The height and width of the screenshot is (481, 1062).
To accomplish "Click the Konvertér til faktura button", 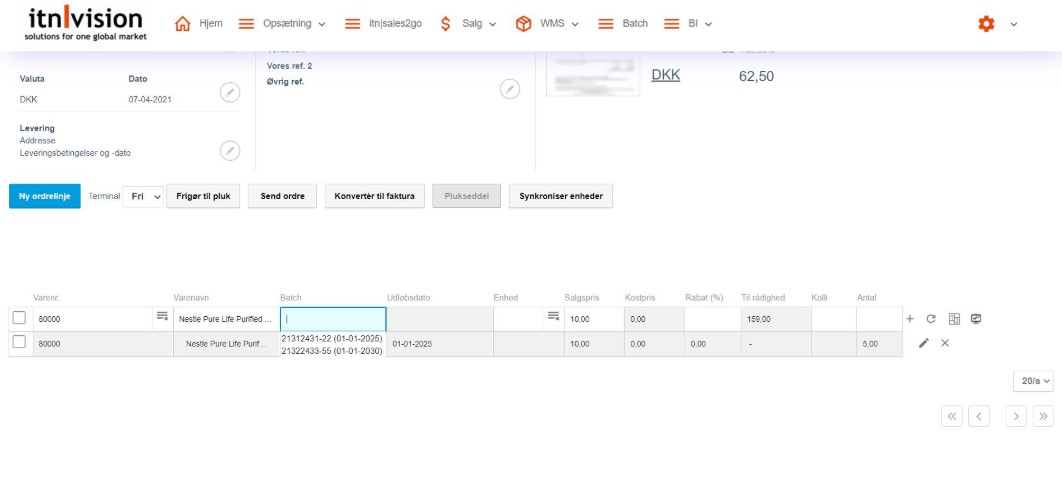I will (x=375, y=196).
